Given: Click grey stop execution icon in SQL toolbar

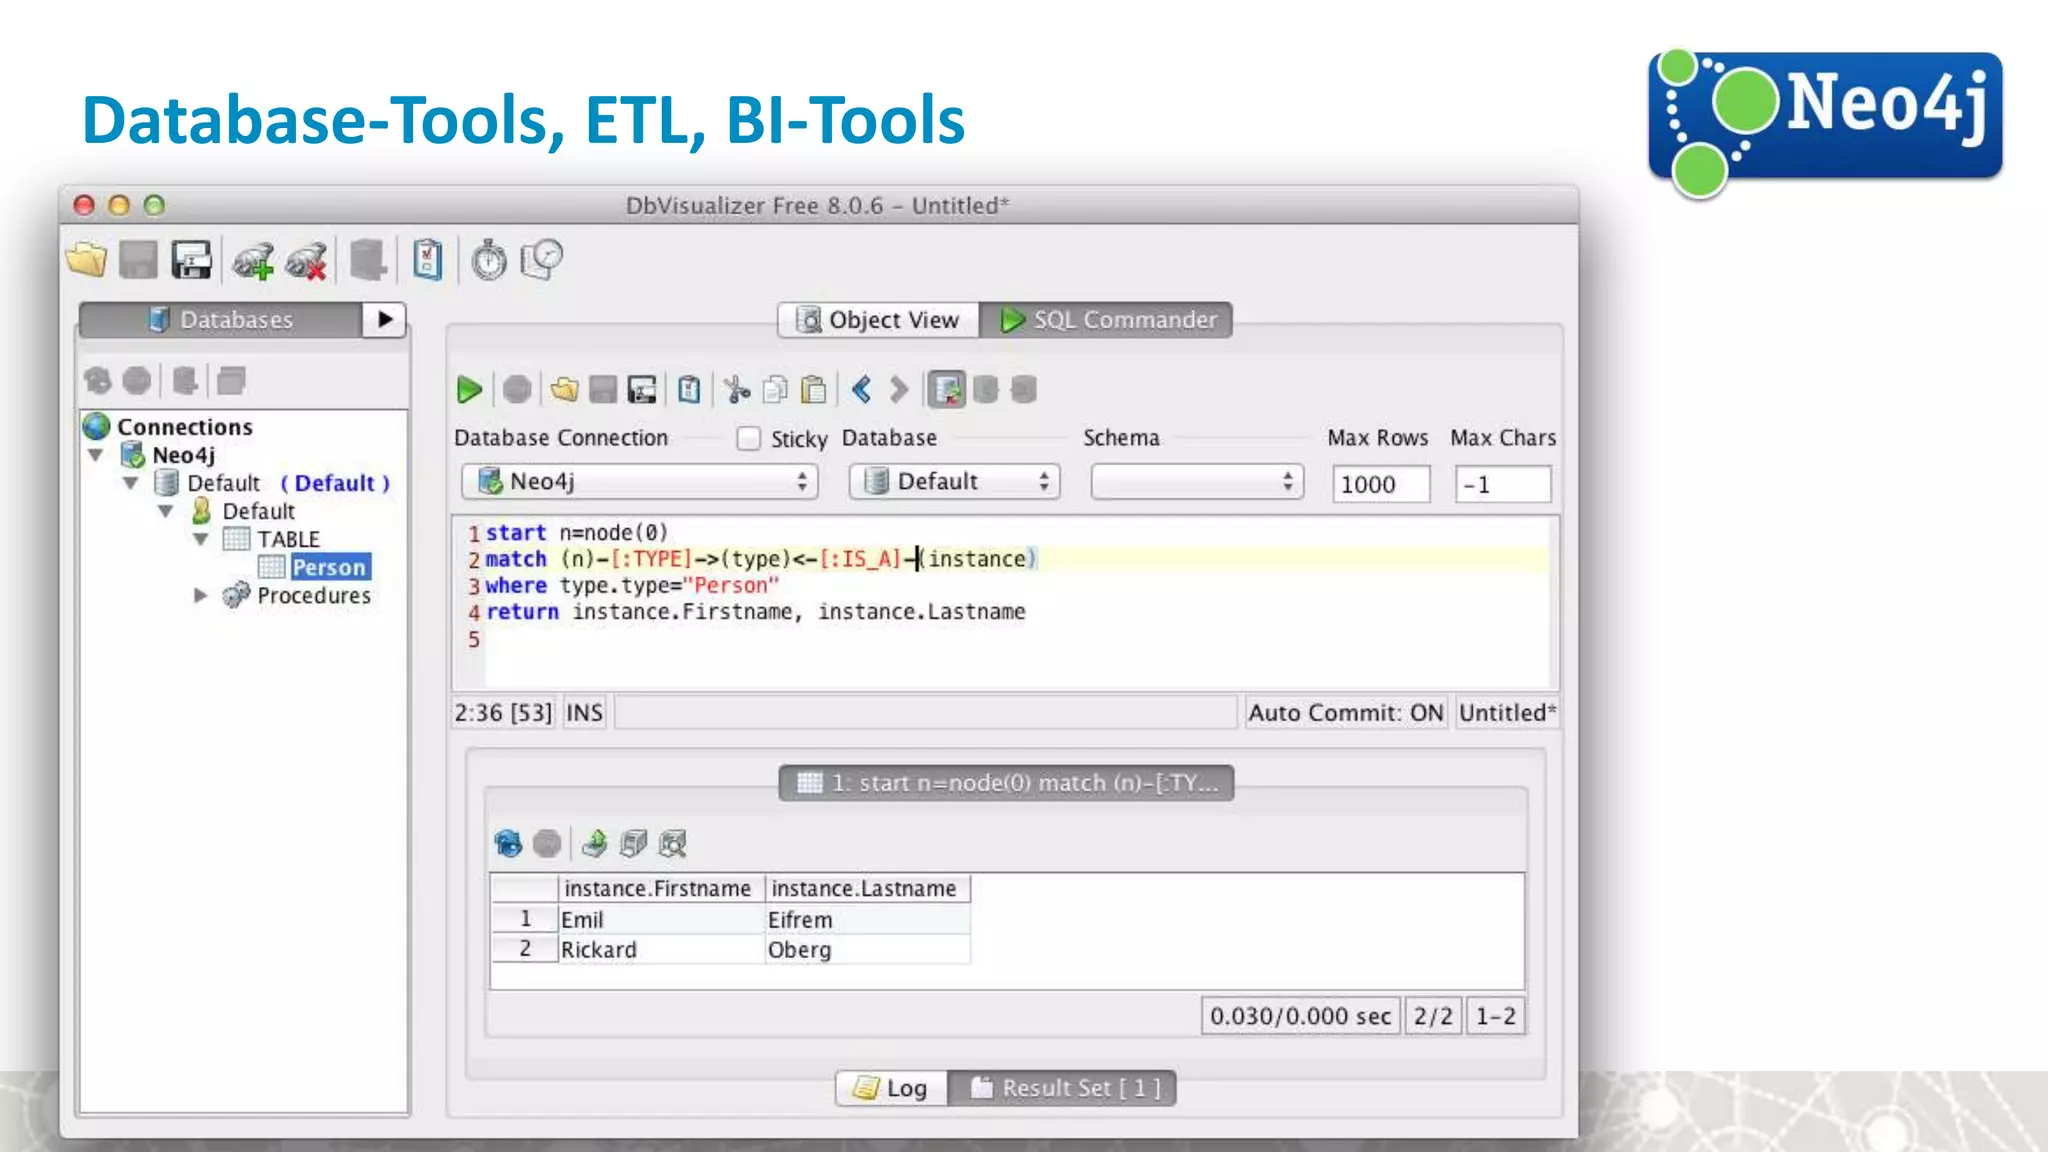Looking at the screenshot, I should click(x=517, y=389).
